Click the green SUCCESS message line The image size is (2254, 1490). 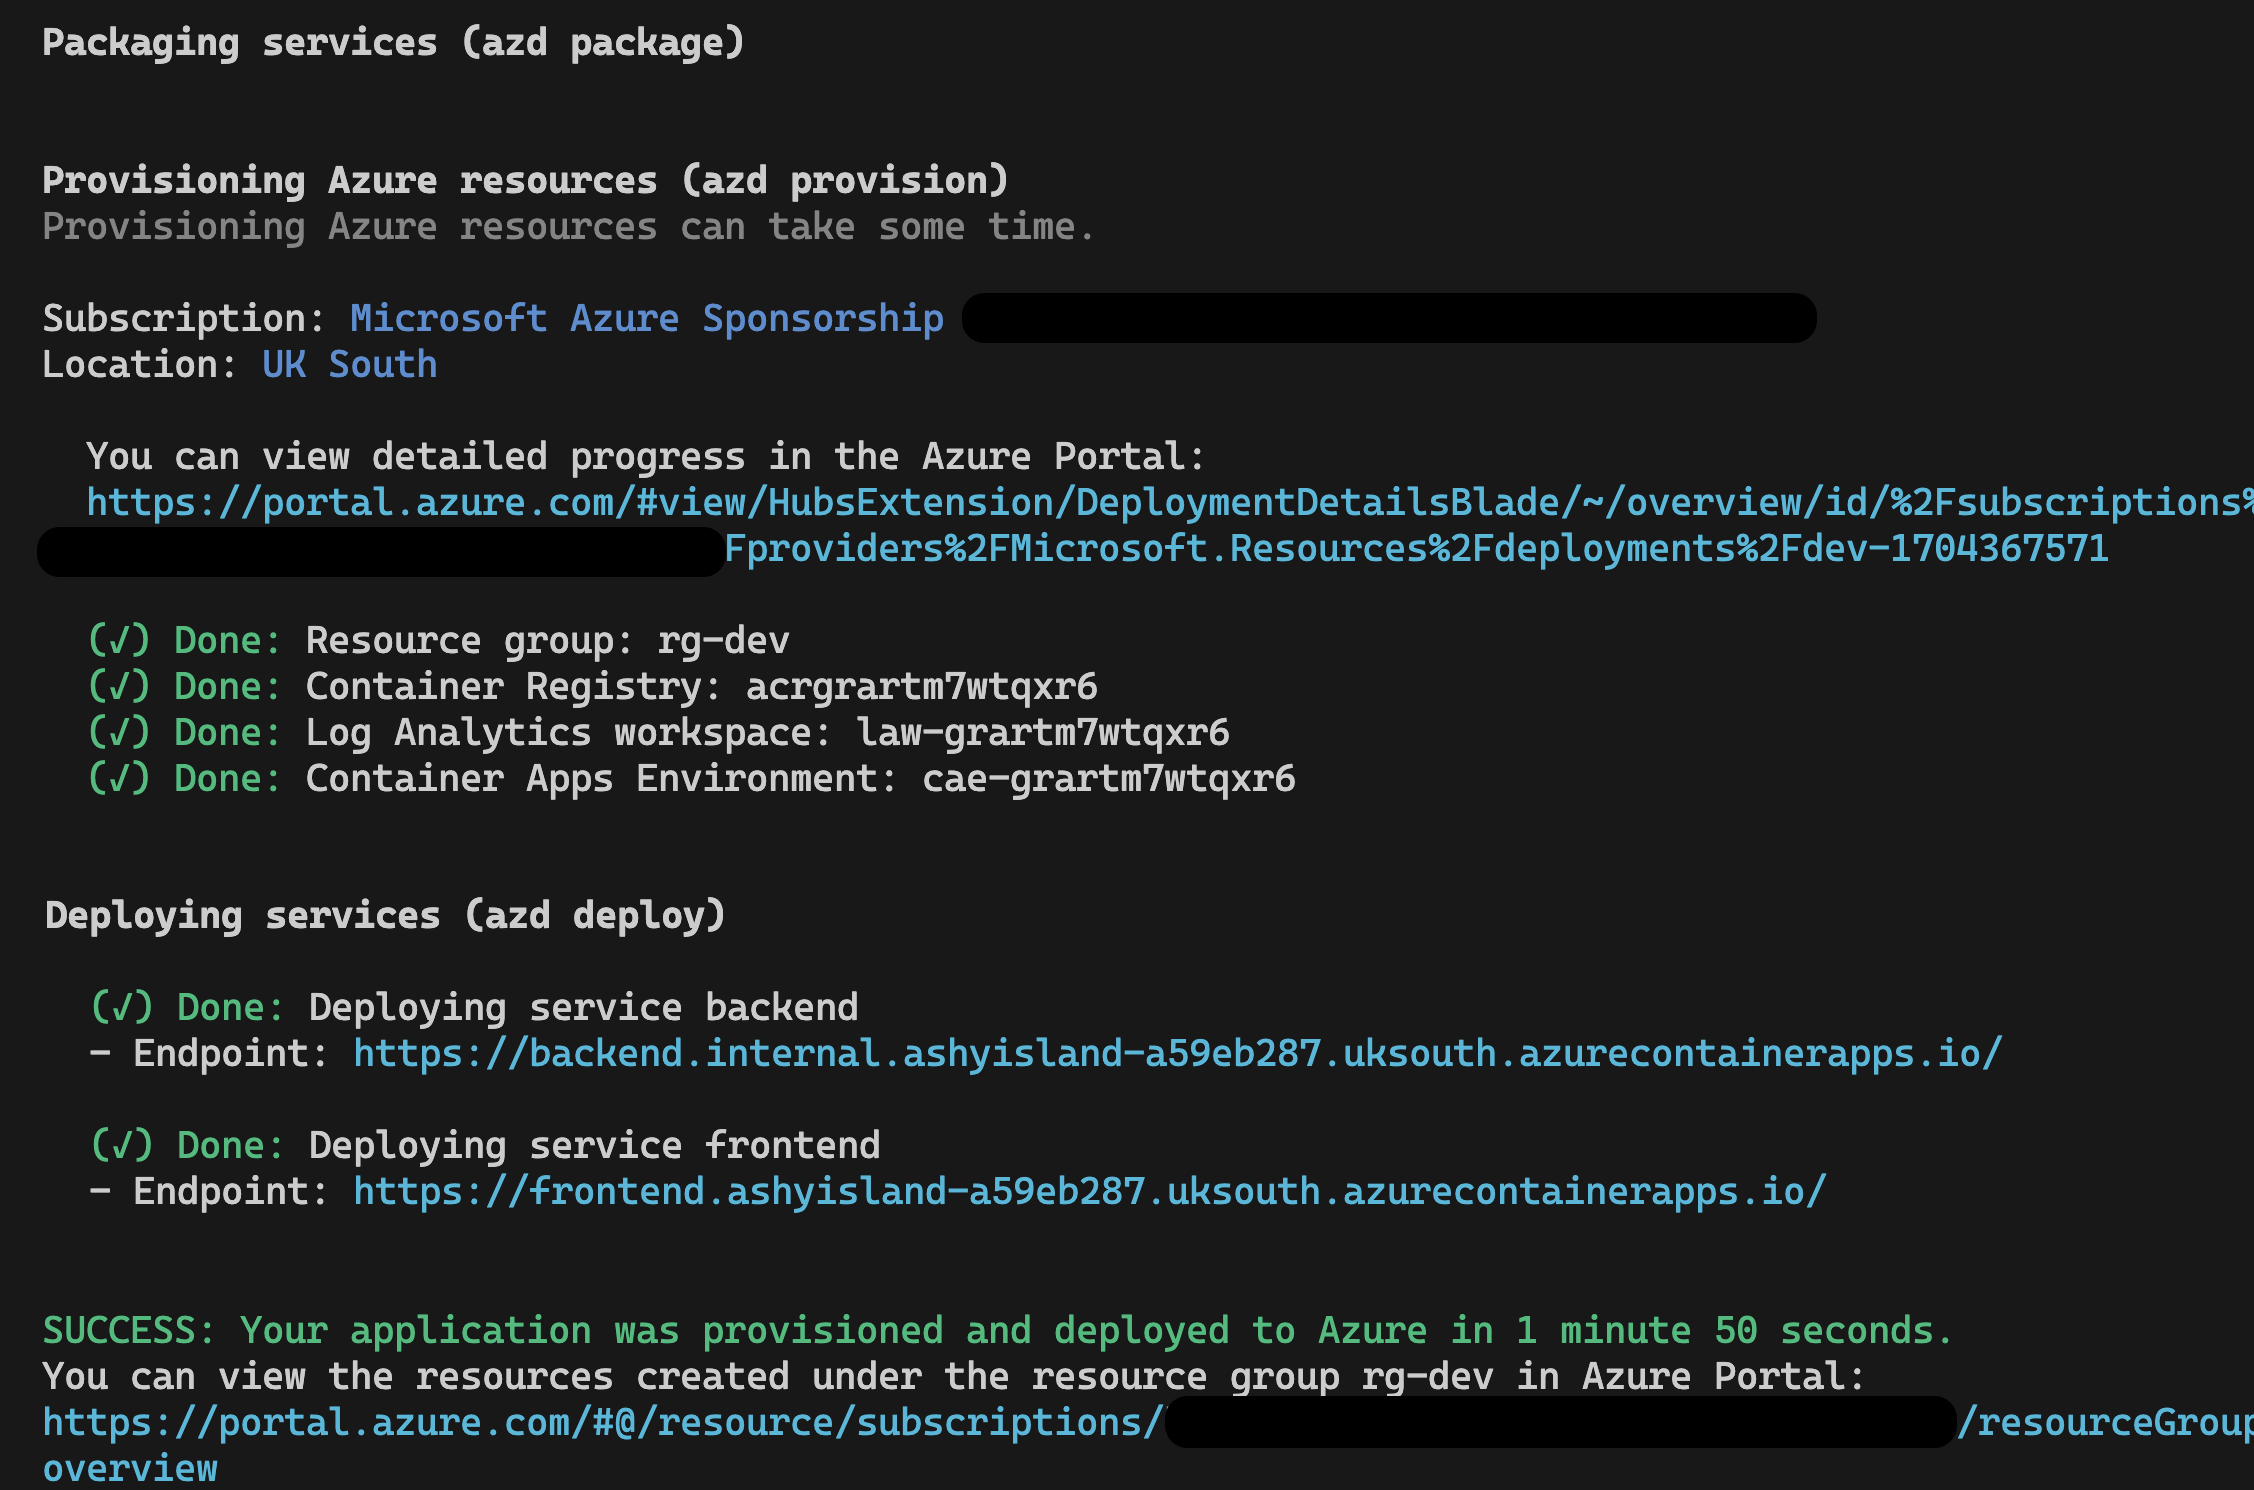[997, 1330]
